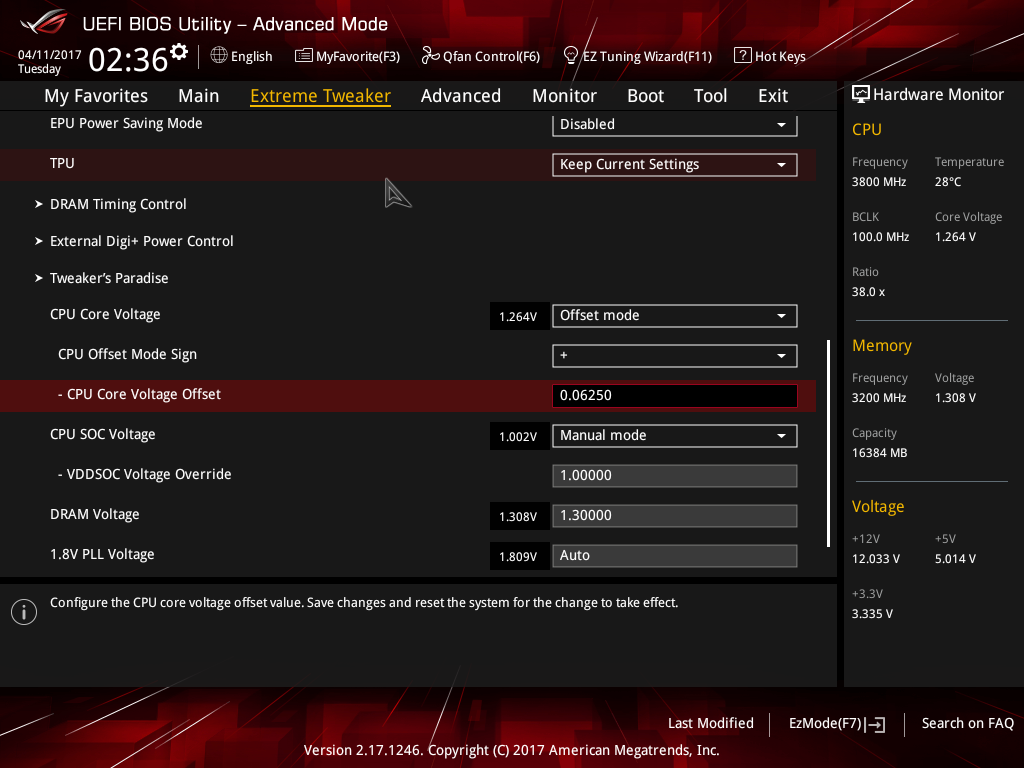Click the 1.264V CPU core voltage readout
The image size is (1024, 768).
(519, 316)
